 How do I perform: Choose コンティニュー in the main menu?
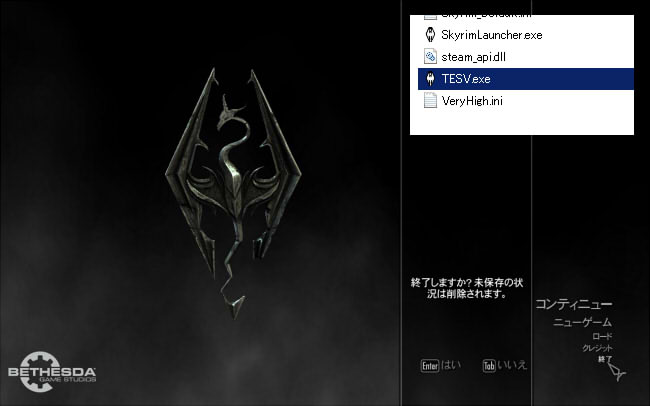(x=574, y=304)
